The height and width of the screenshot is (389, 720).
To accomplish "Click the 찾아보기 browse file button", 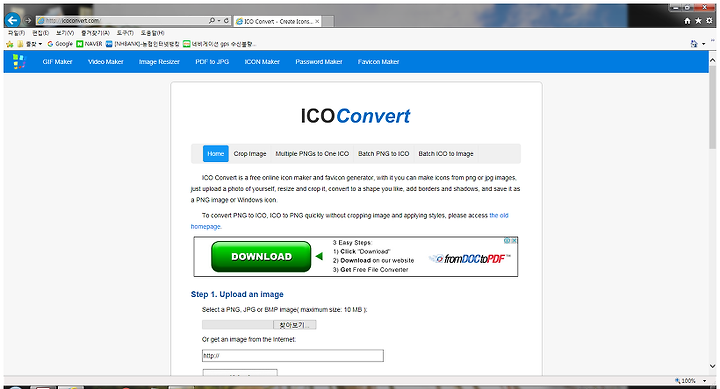I will click(295, 325).
